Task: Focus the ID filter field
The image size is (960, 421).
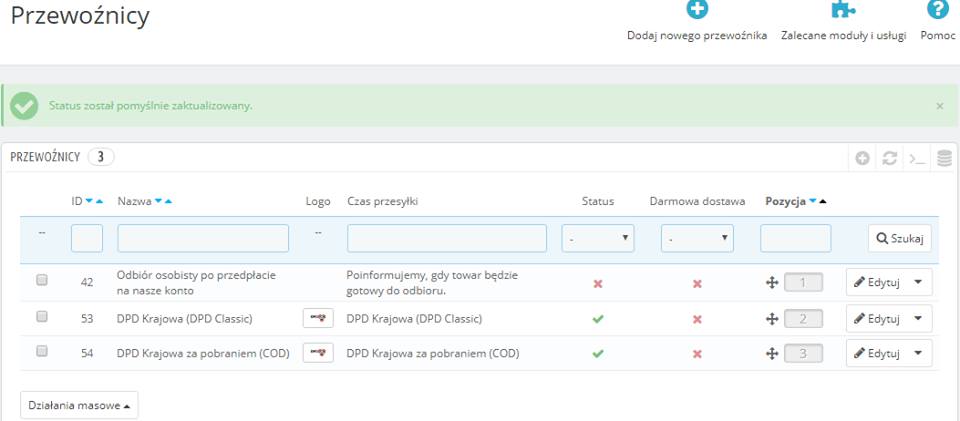Action: point(87,238)
